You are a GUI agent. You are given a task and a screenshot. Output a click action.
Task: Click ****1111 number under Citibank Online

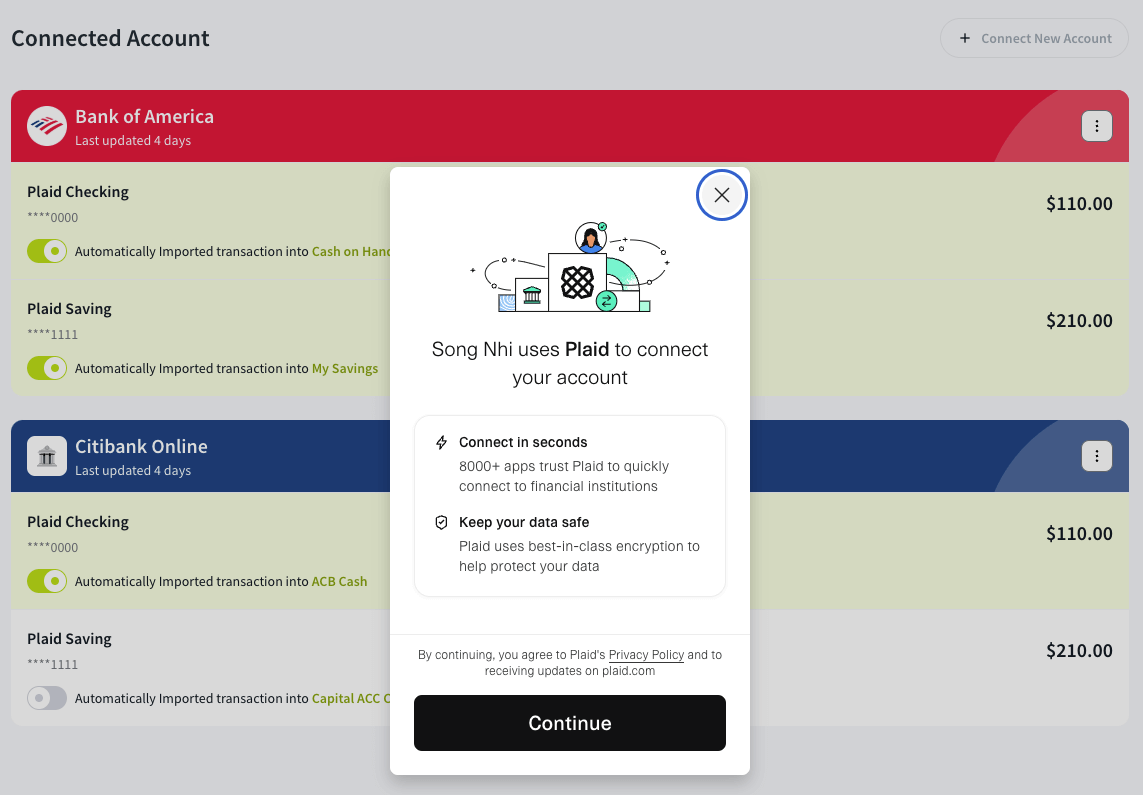(52, 664)
